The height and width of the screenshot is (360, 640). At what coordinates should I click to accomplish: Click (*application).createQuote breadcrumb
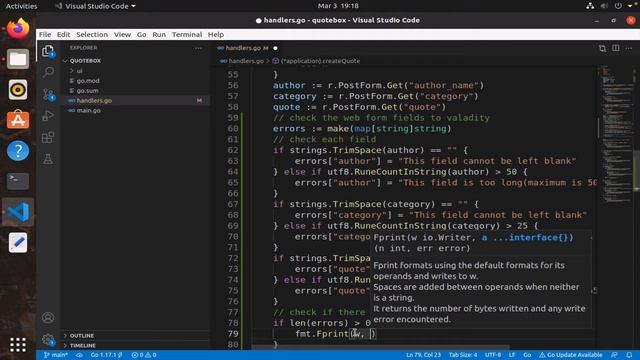tap(320, 61)
